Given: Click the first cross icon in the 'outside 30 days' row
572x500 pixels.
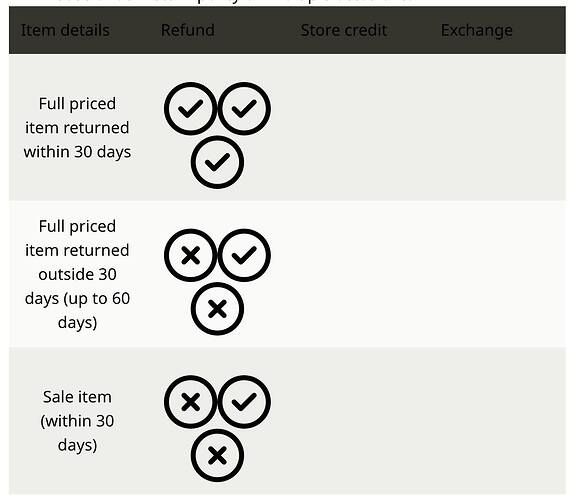Looking at the screenshot, I should click(190, 255).
